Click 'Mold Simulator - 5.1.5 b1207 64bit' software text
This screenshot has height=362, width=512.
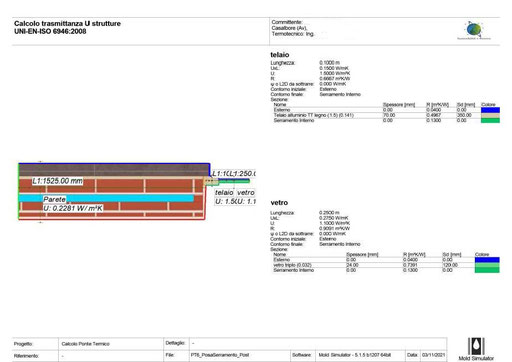pos(355,355)
